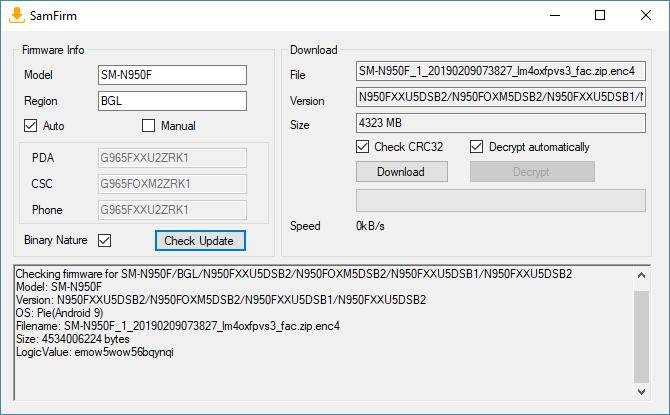
Task: Click the grayed Decrypt button
Action: pos(532,172)
